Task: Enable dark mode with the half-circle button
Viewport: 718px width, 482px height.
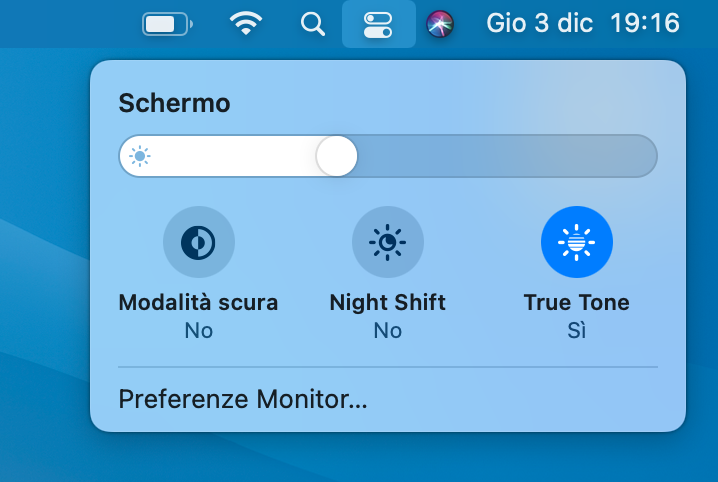Action: tap(198, 242)
